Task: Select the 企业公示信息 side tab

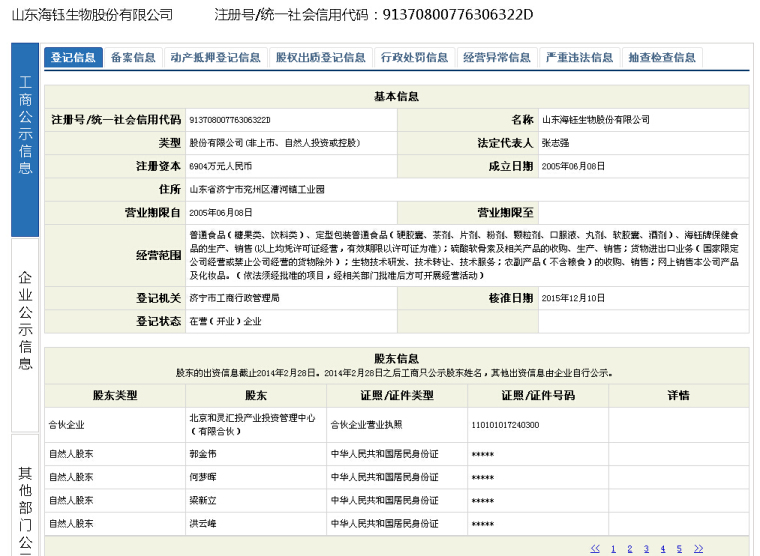Action: (x=25, y=335)
